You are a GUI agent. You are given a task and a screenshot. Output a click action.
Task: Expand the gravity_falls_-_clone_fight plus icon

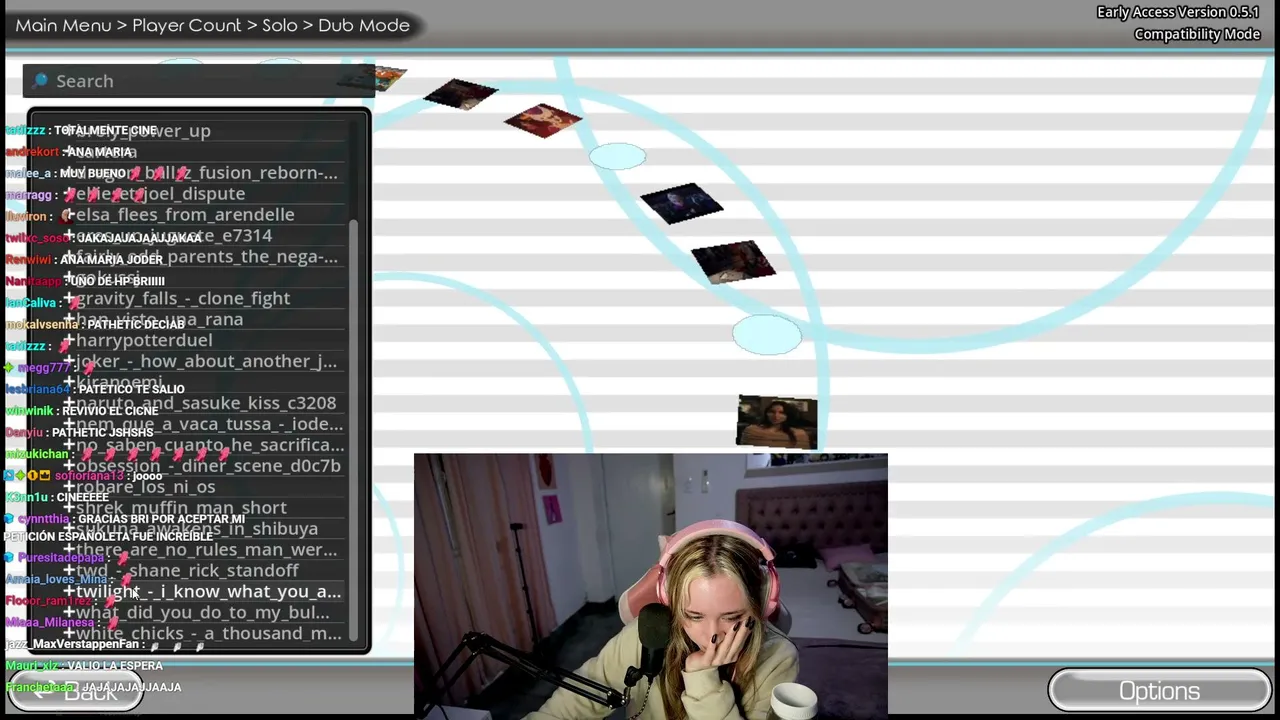click(x=69, y=299)
